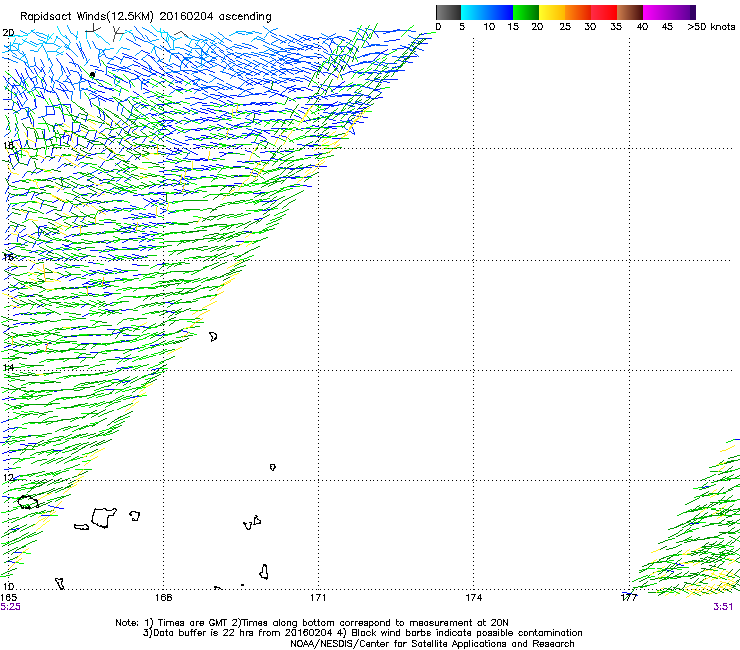Viewport: 740px width, 650px height.
Task: Click the longitude label '174'
Action: 473,598
